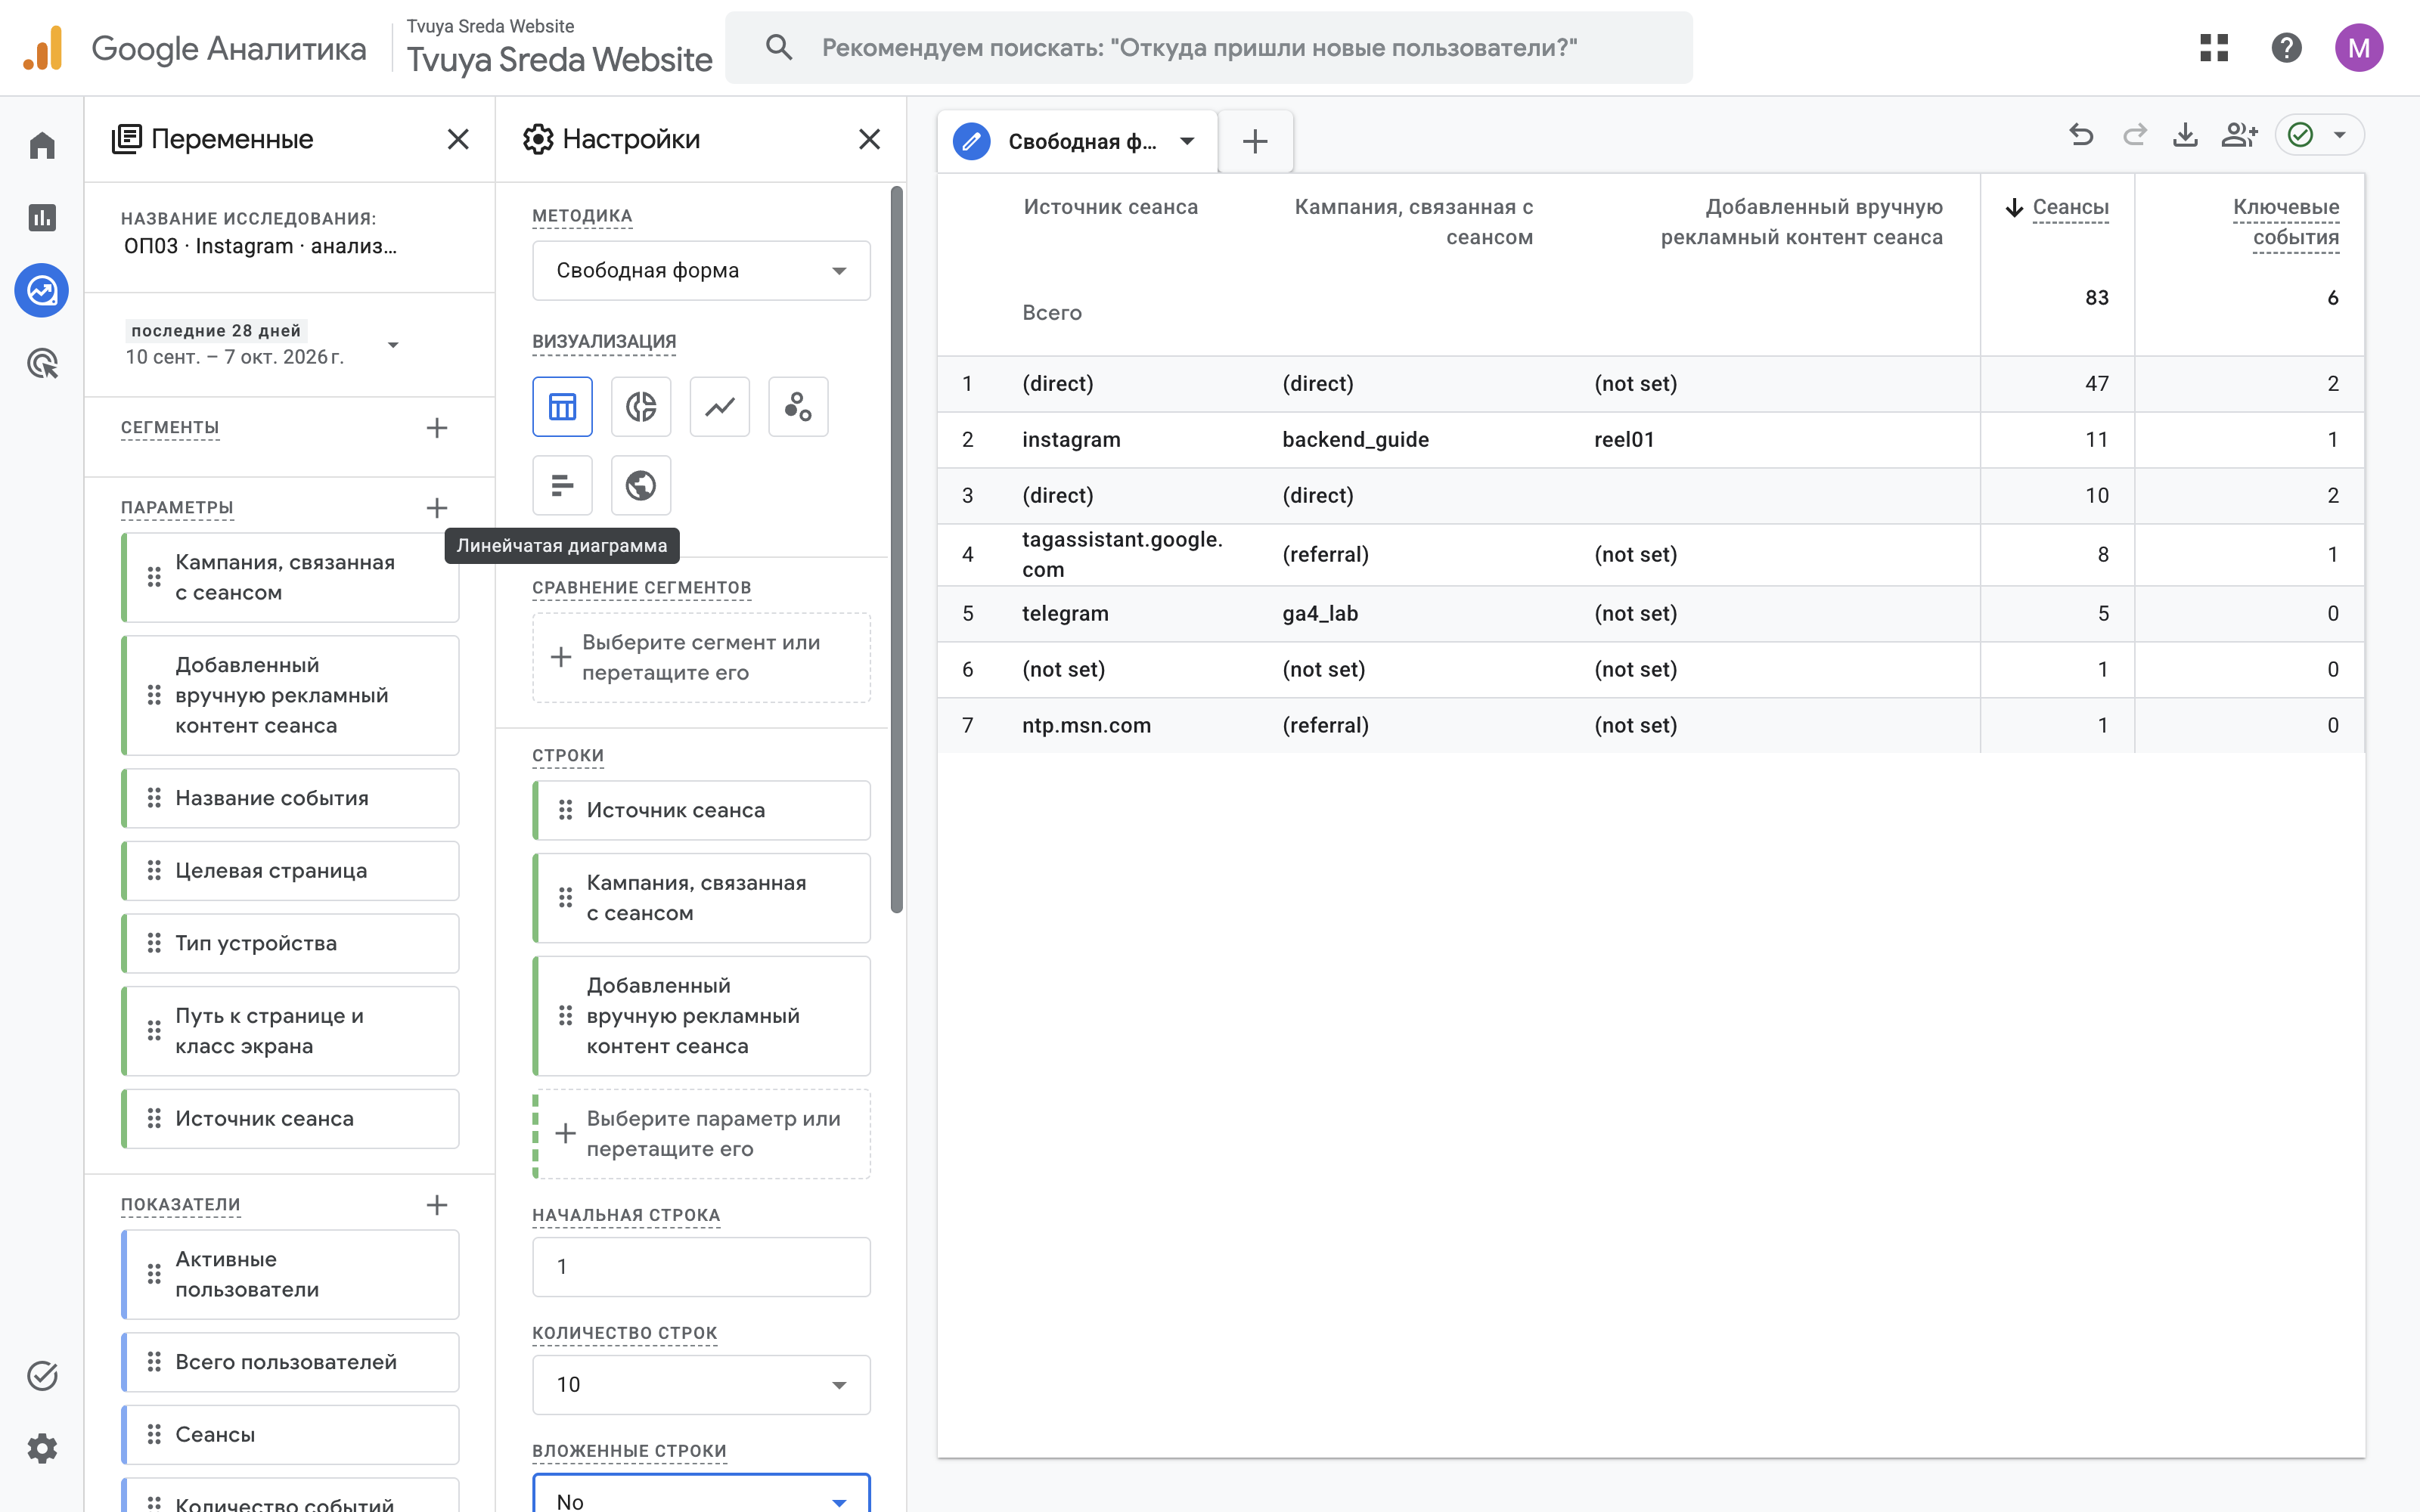Add a new exploration tab
The height and width of the screenshot is (1512, 2420).
click(x=1256, y=141)
